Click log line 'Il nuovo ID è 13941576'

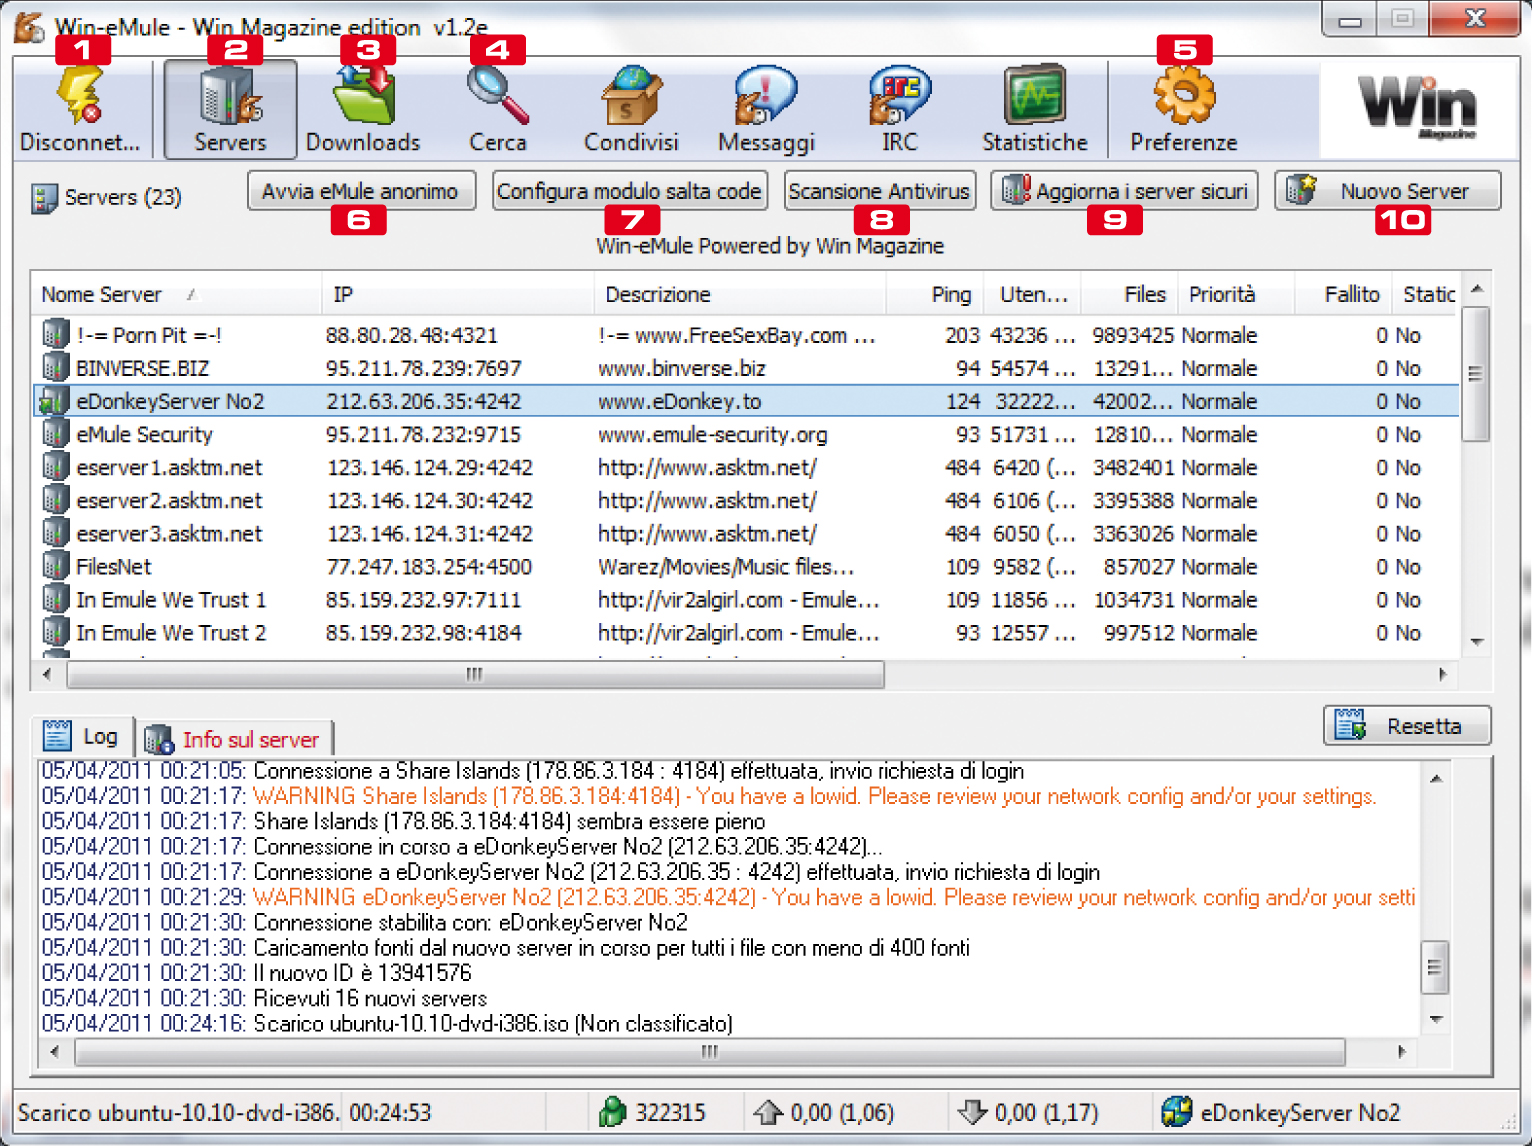(x=361, y=973)
